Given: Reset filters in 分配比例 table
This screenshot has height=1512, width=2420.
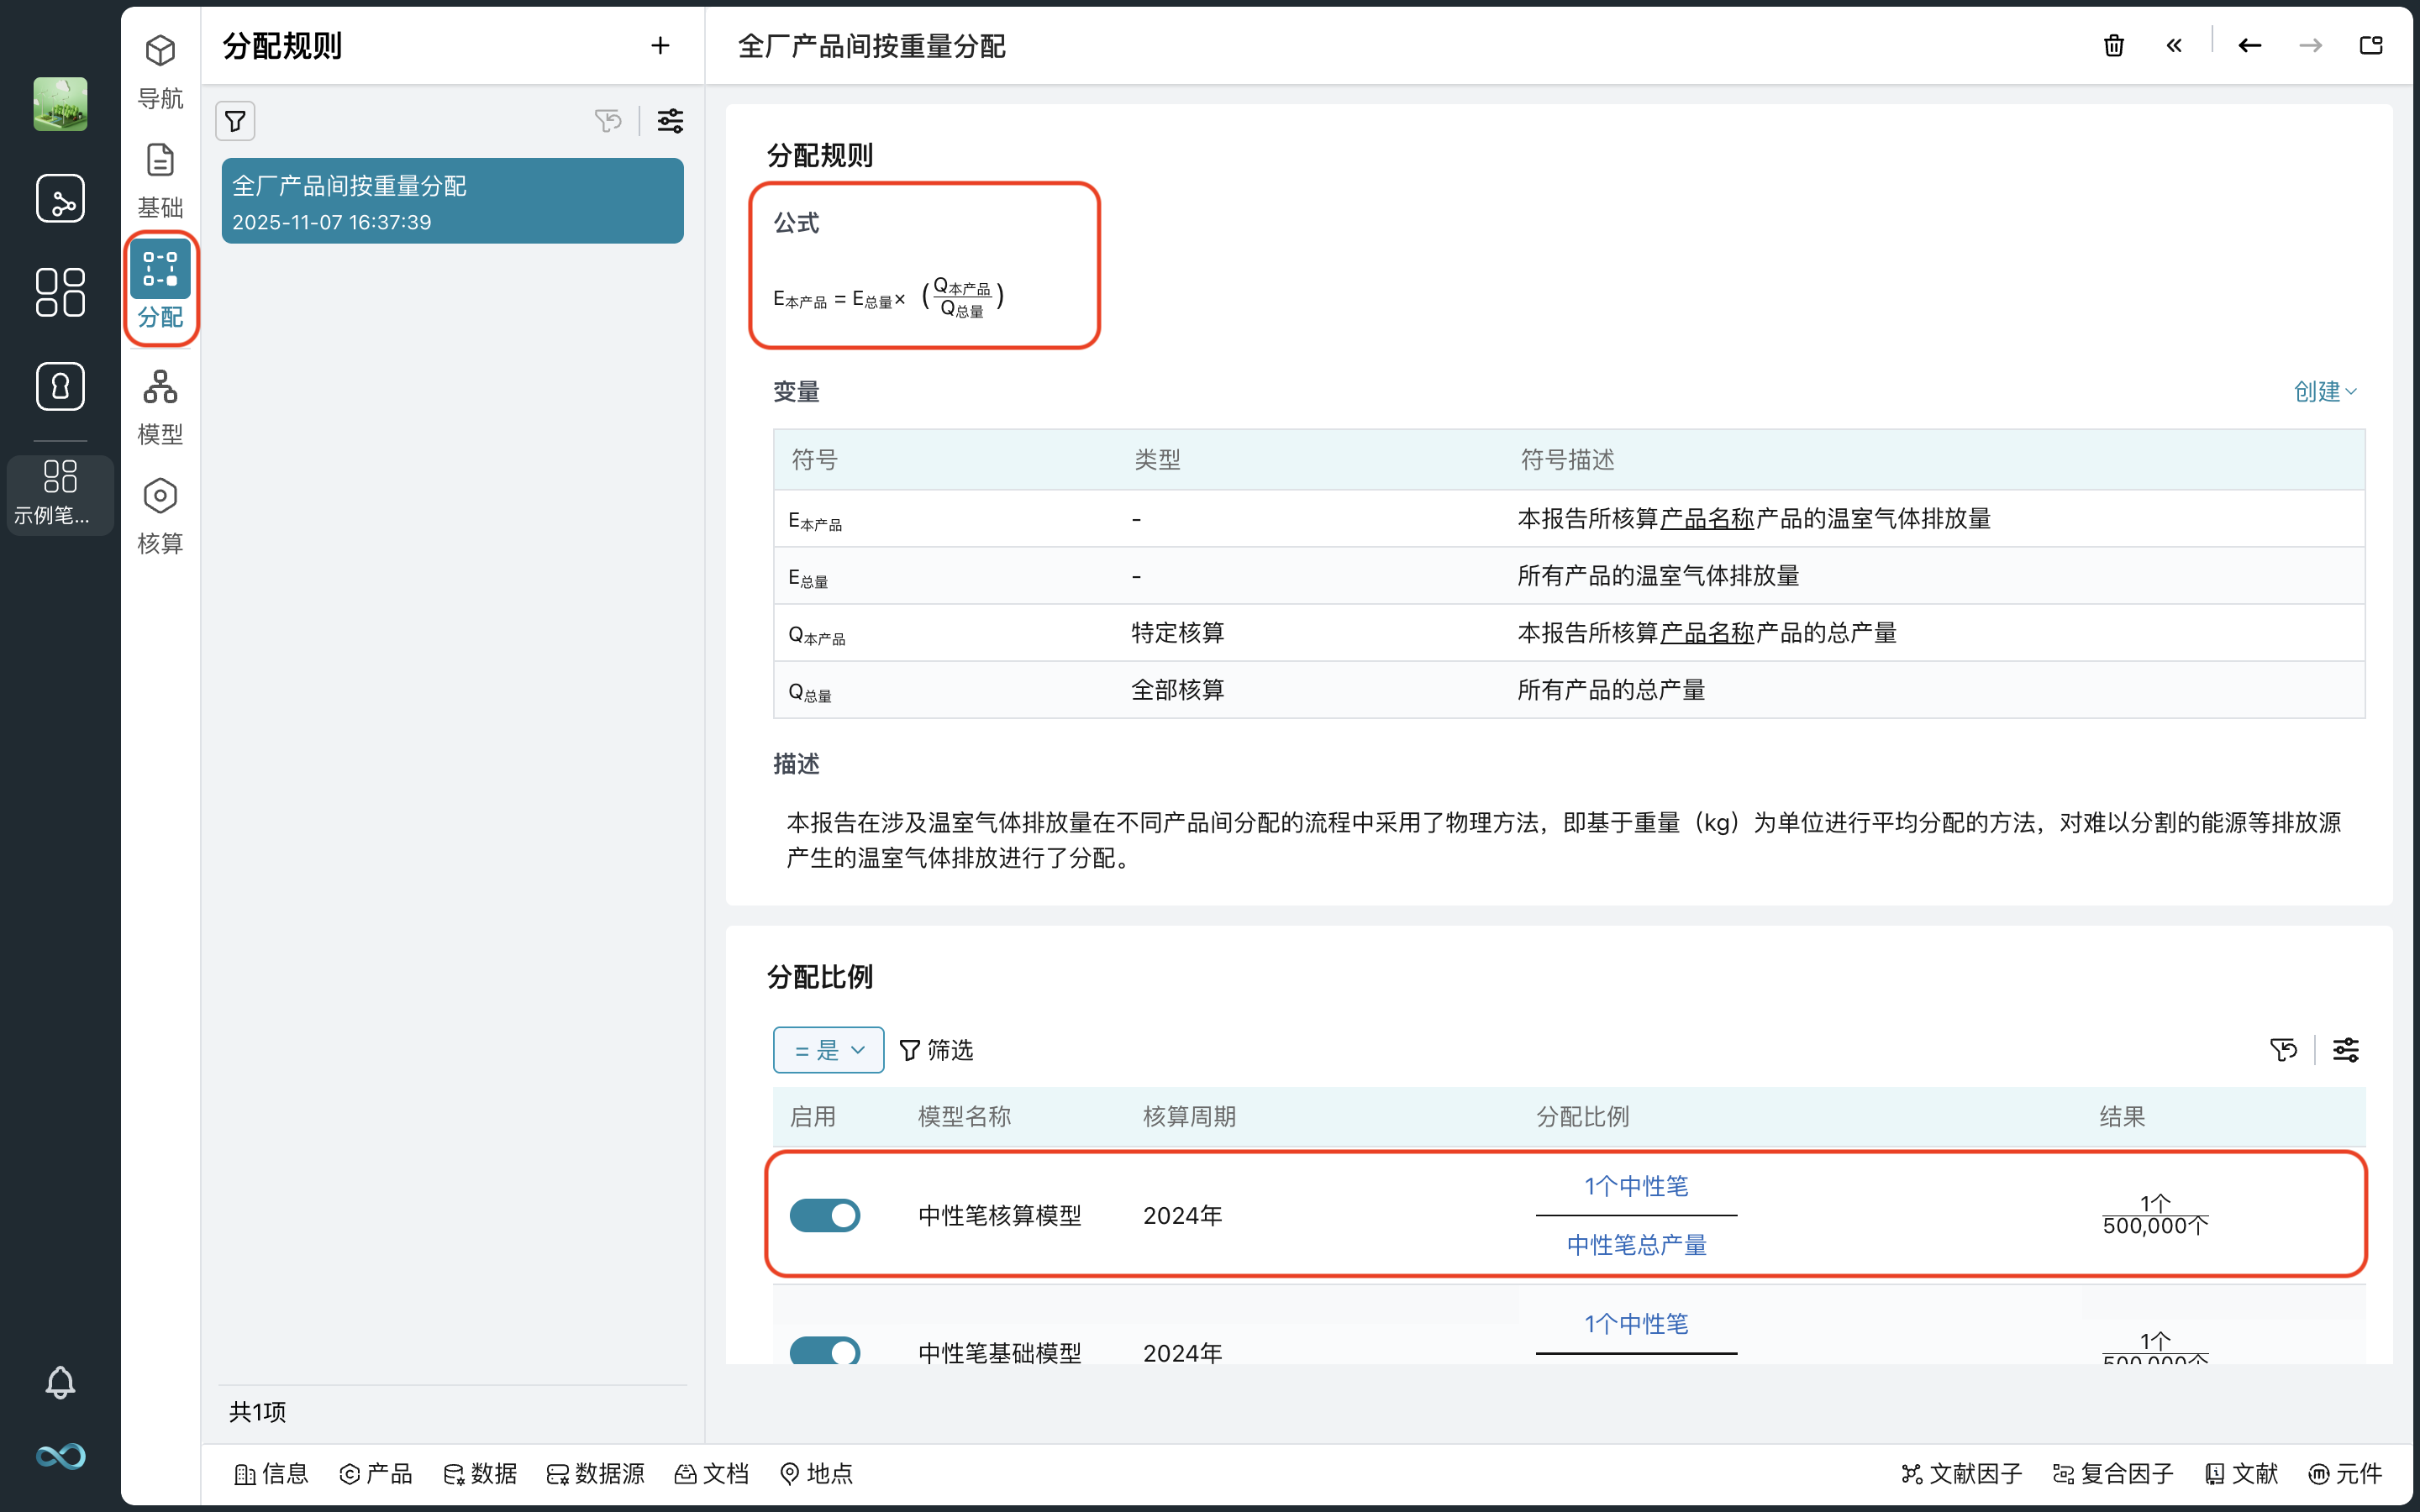Looking at the screenshot, I should click(x=2284, y=1050).
